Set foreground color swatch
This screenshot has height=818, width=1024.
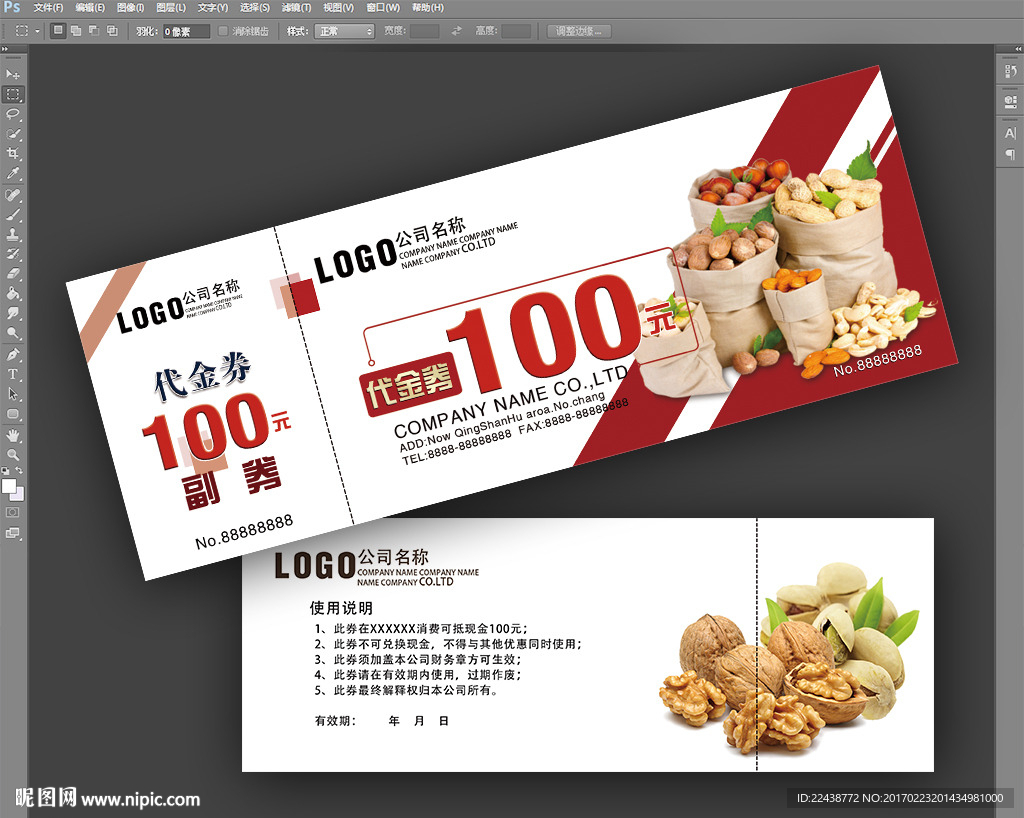point(8,486)
